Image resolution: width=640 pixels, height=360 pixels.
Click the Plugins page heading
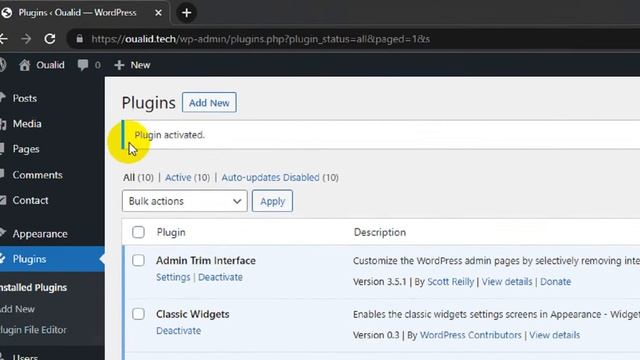click(x=149, y=103)
